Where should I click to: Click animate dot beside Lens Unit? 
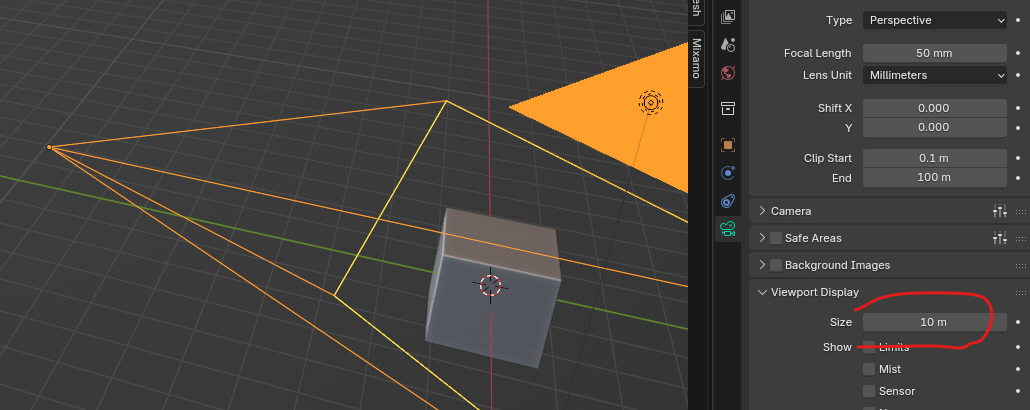point(1018,76)
